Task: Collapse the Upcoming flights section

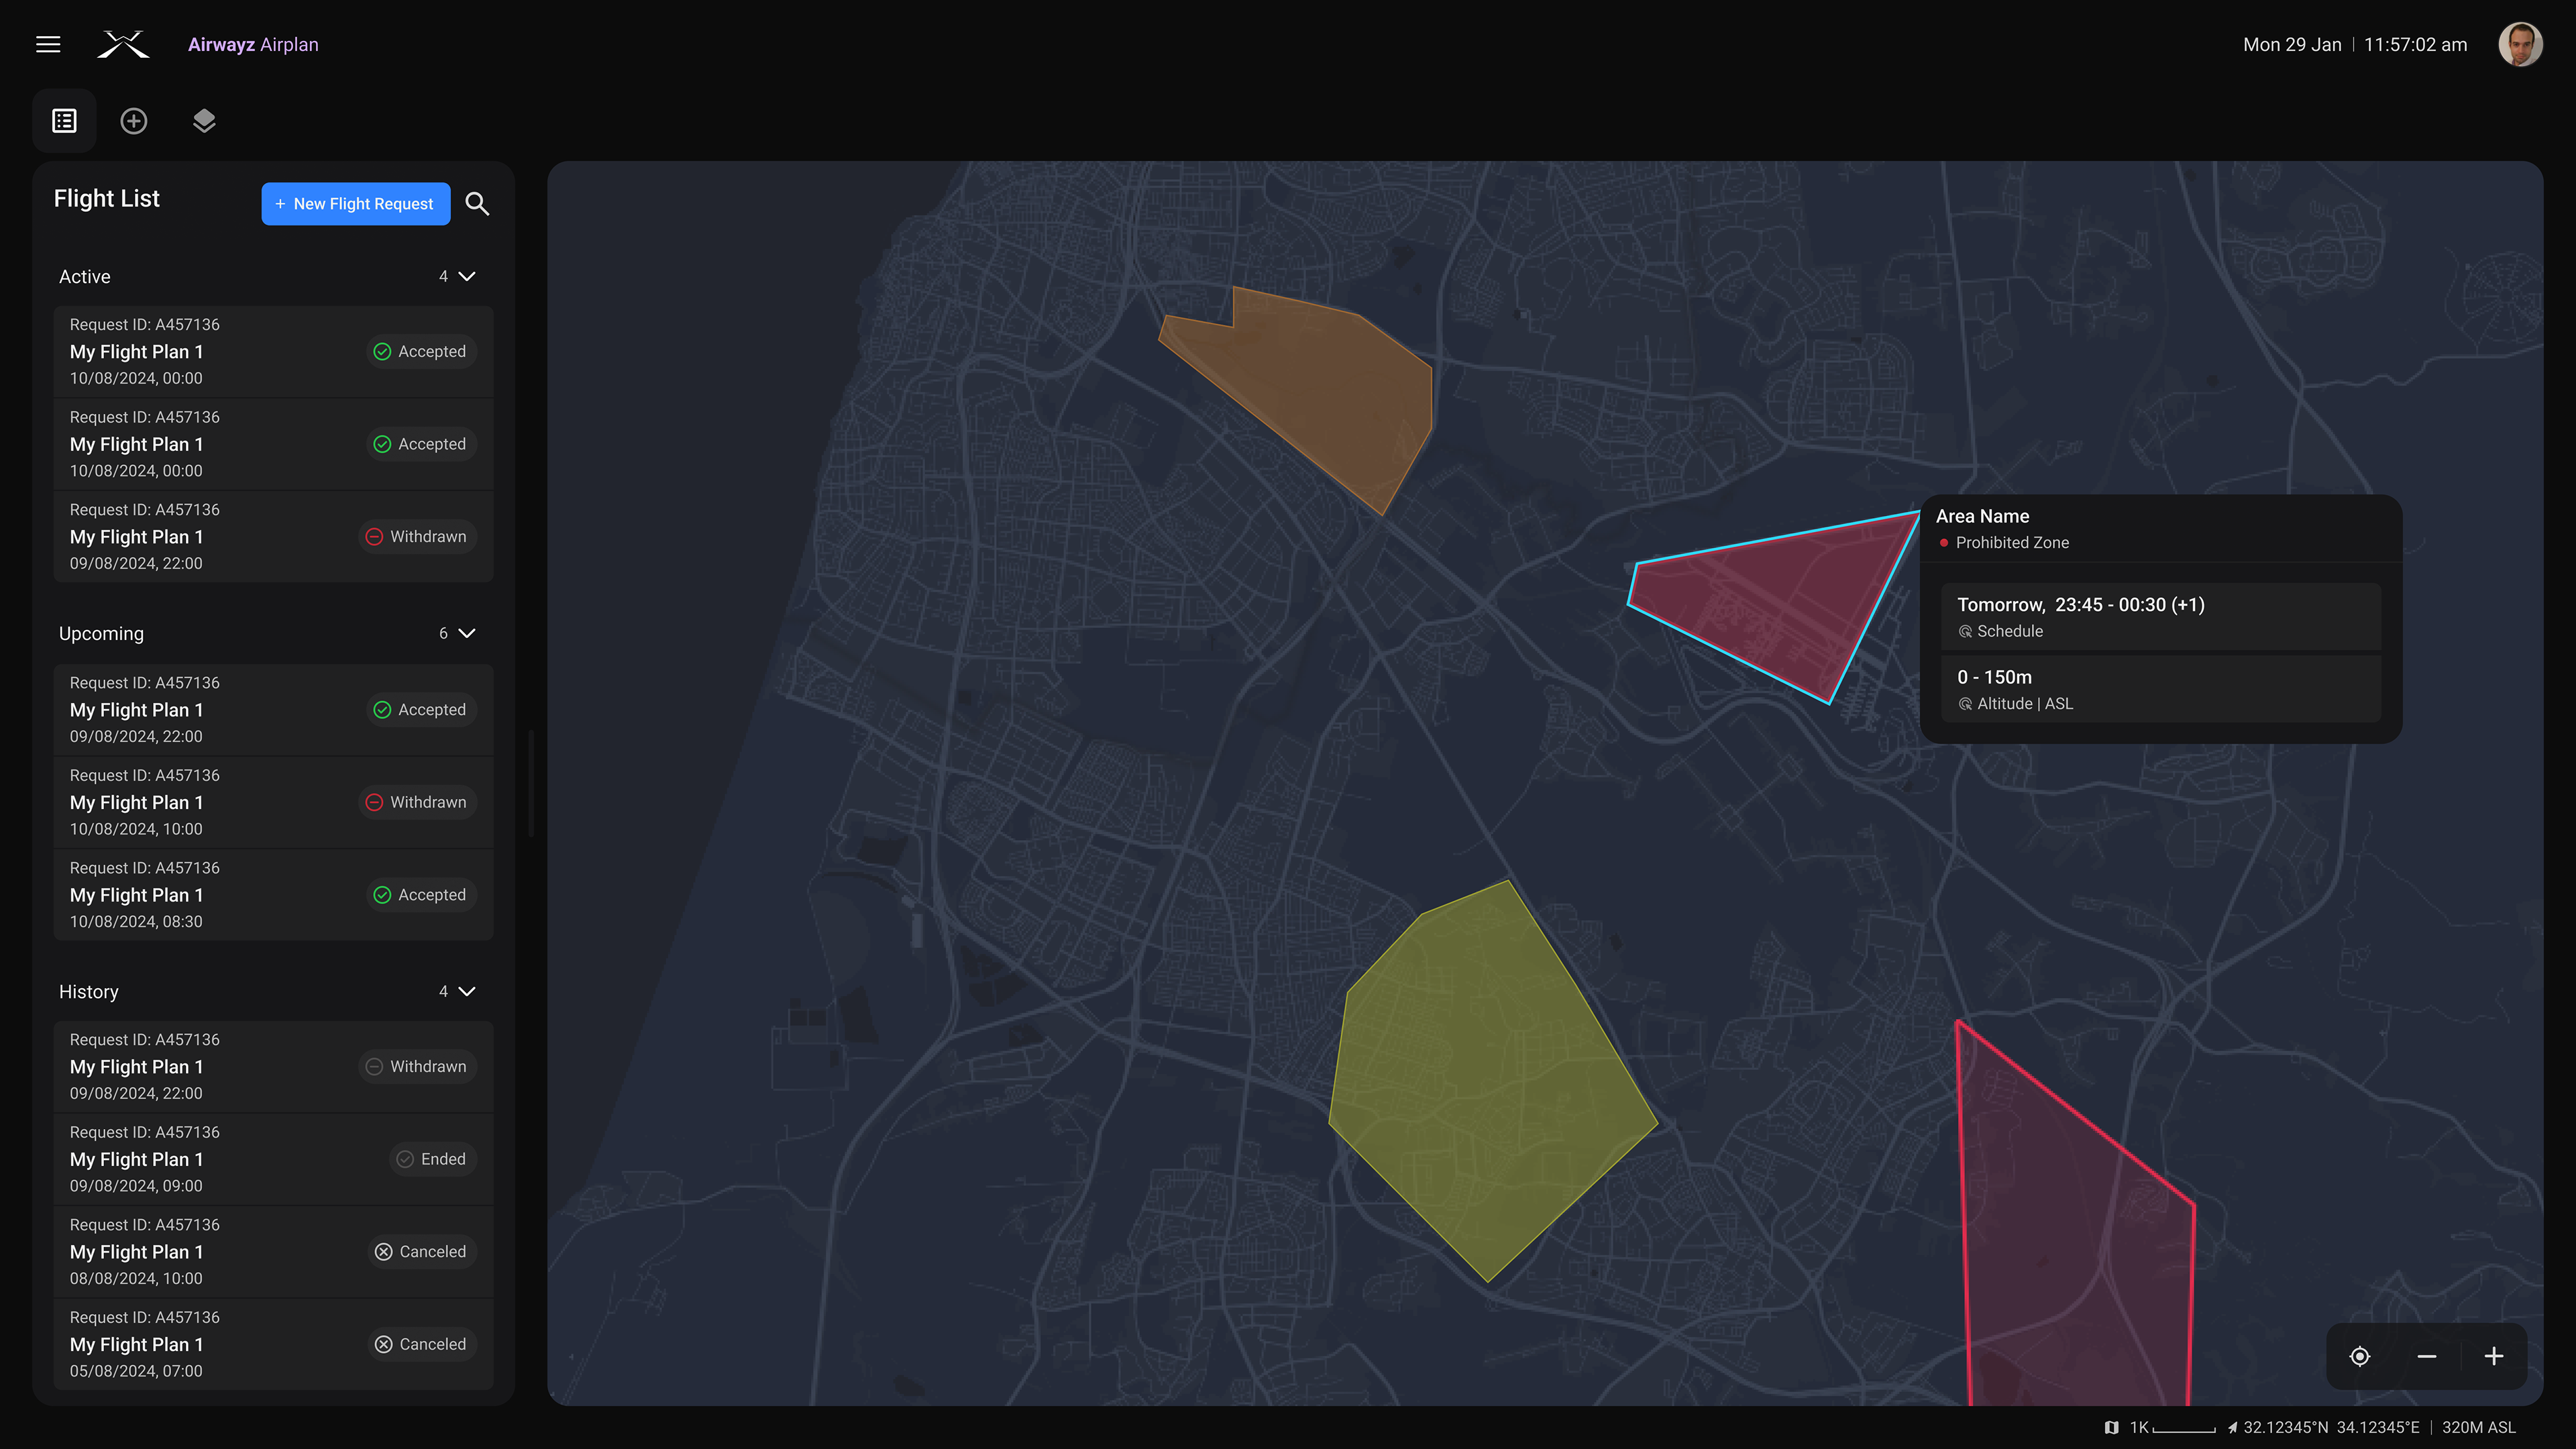Action: pyautogui.click(x=466, y=633)
